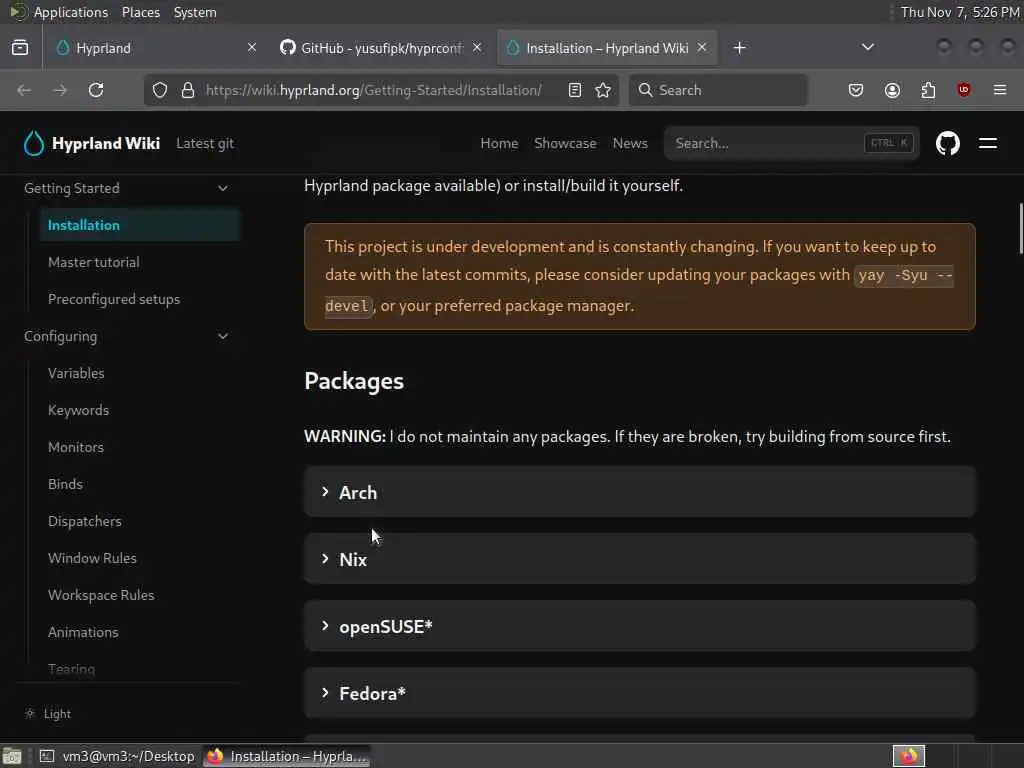Open the Variables page
Viewport: 1024px width, 768px height.
76,373
